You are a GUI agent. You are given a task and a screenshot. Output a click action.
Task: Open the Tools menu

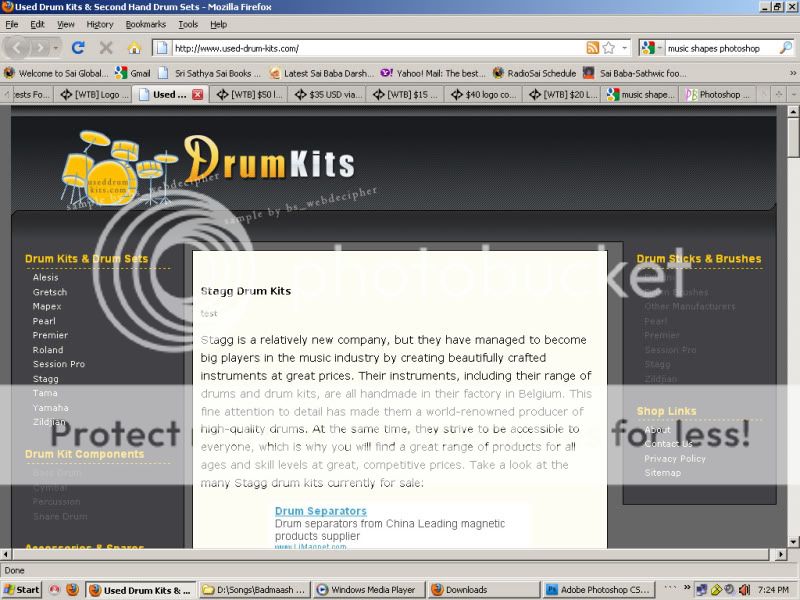click(188, 24)
